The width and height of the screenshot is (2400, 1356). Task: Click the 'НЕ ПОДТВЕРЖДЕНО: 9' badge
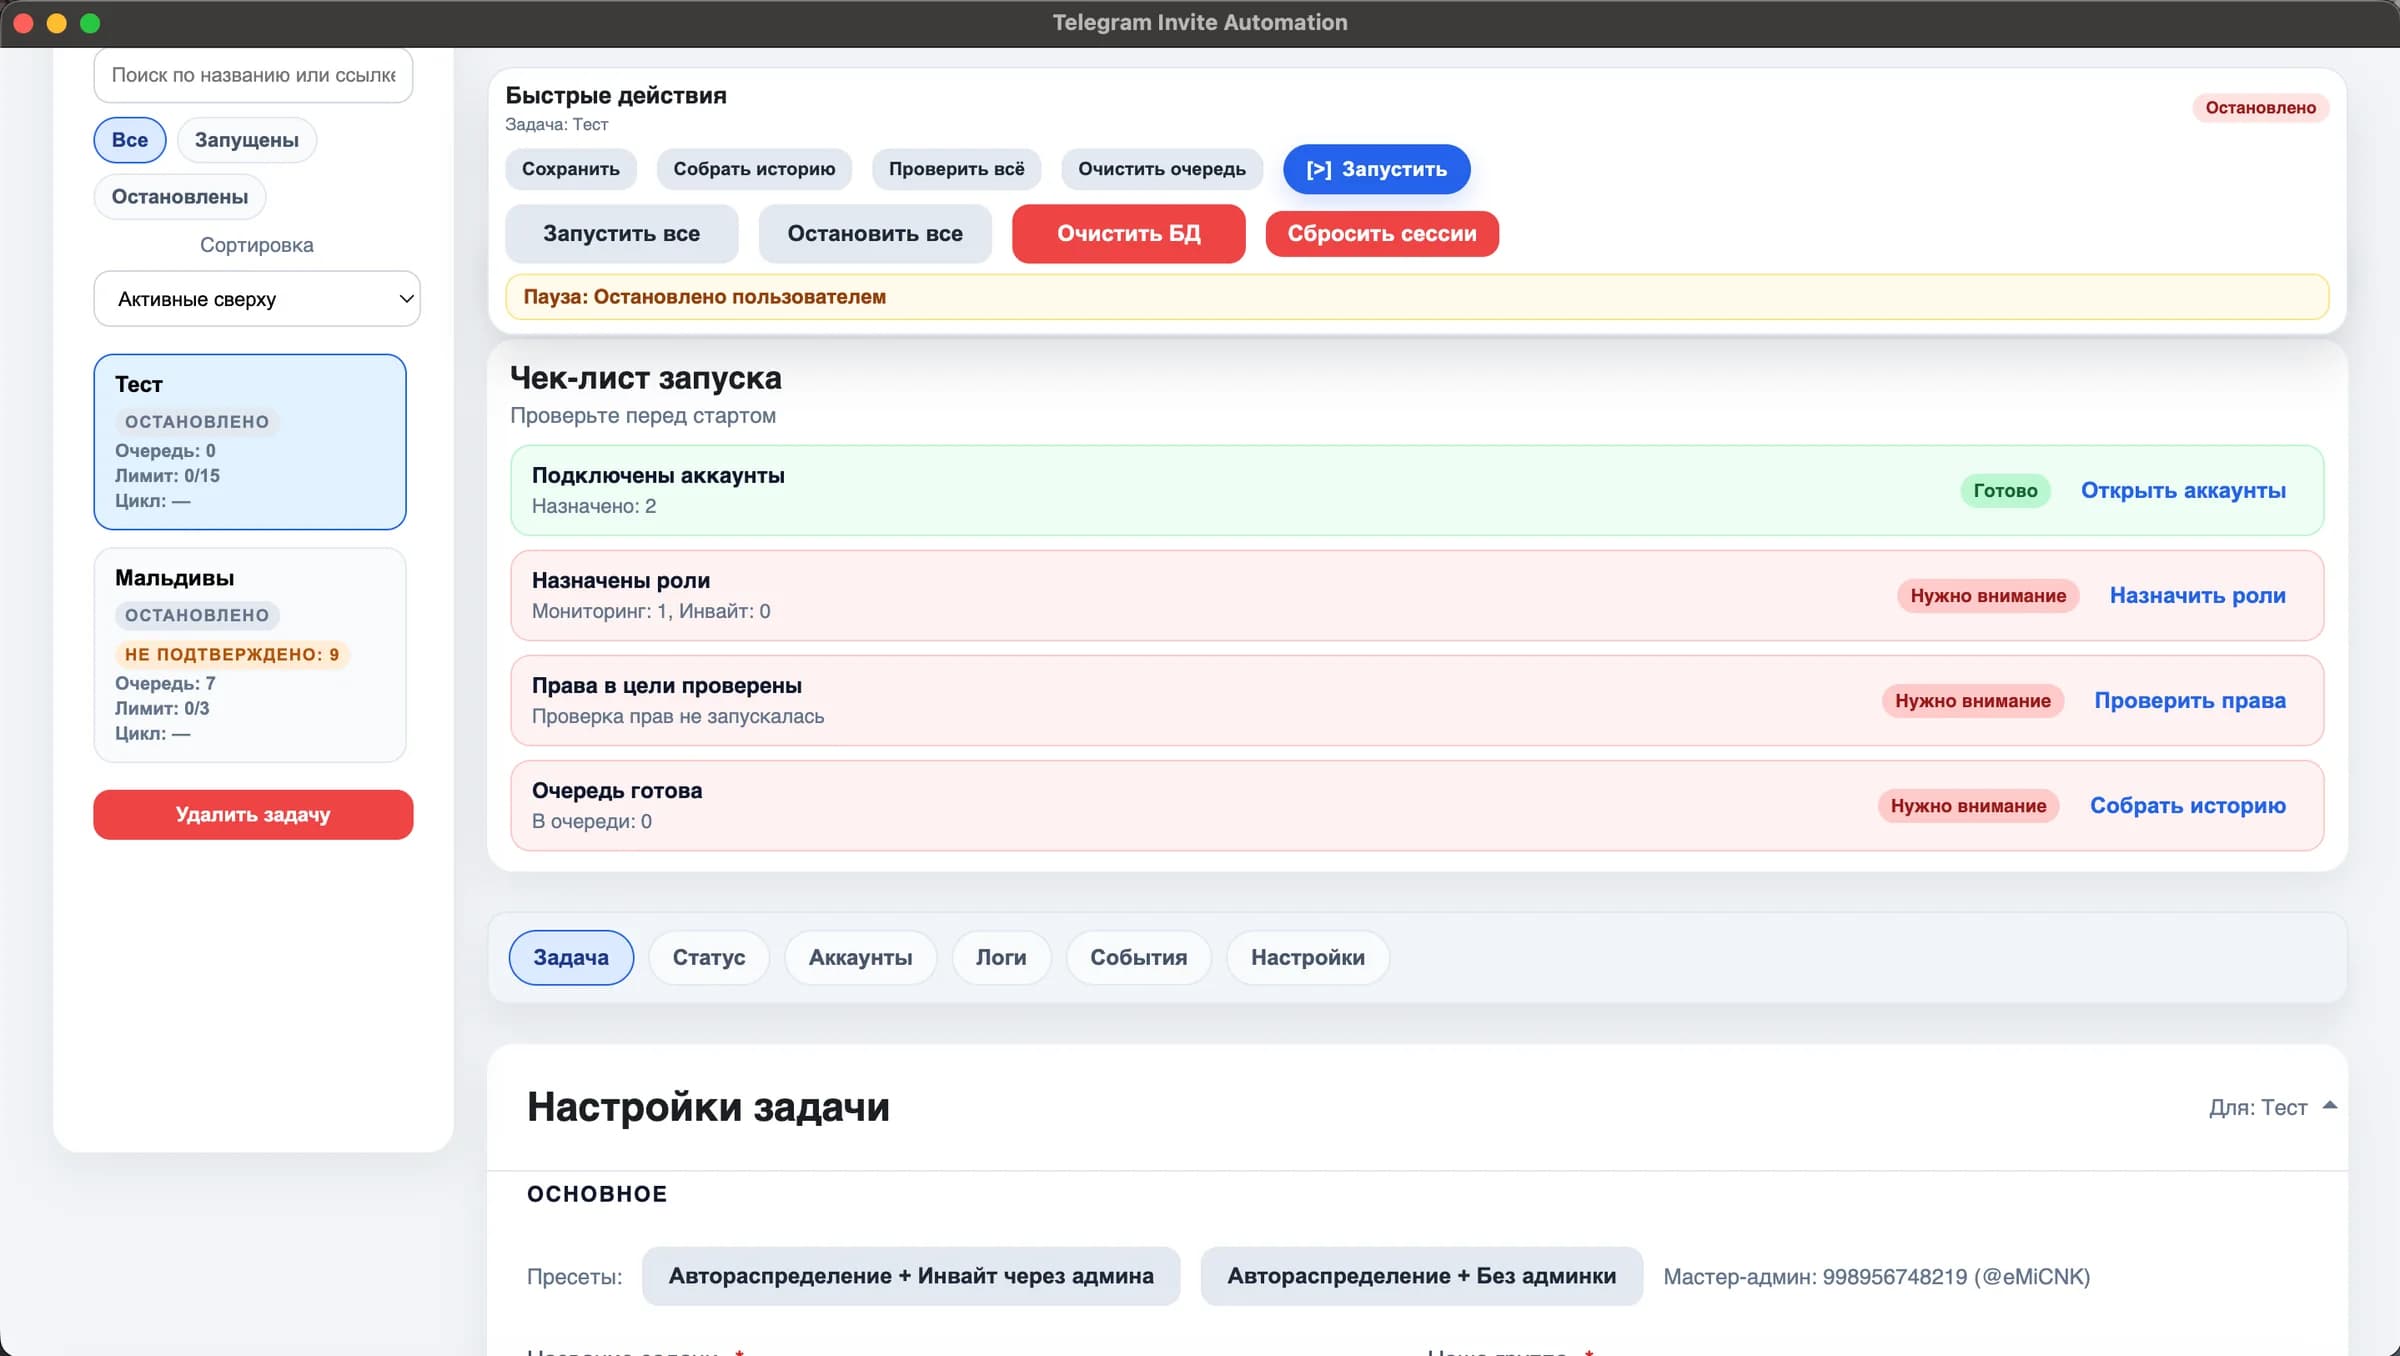click(x=232, y=655)
